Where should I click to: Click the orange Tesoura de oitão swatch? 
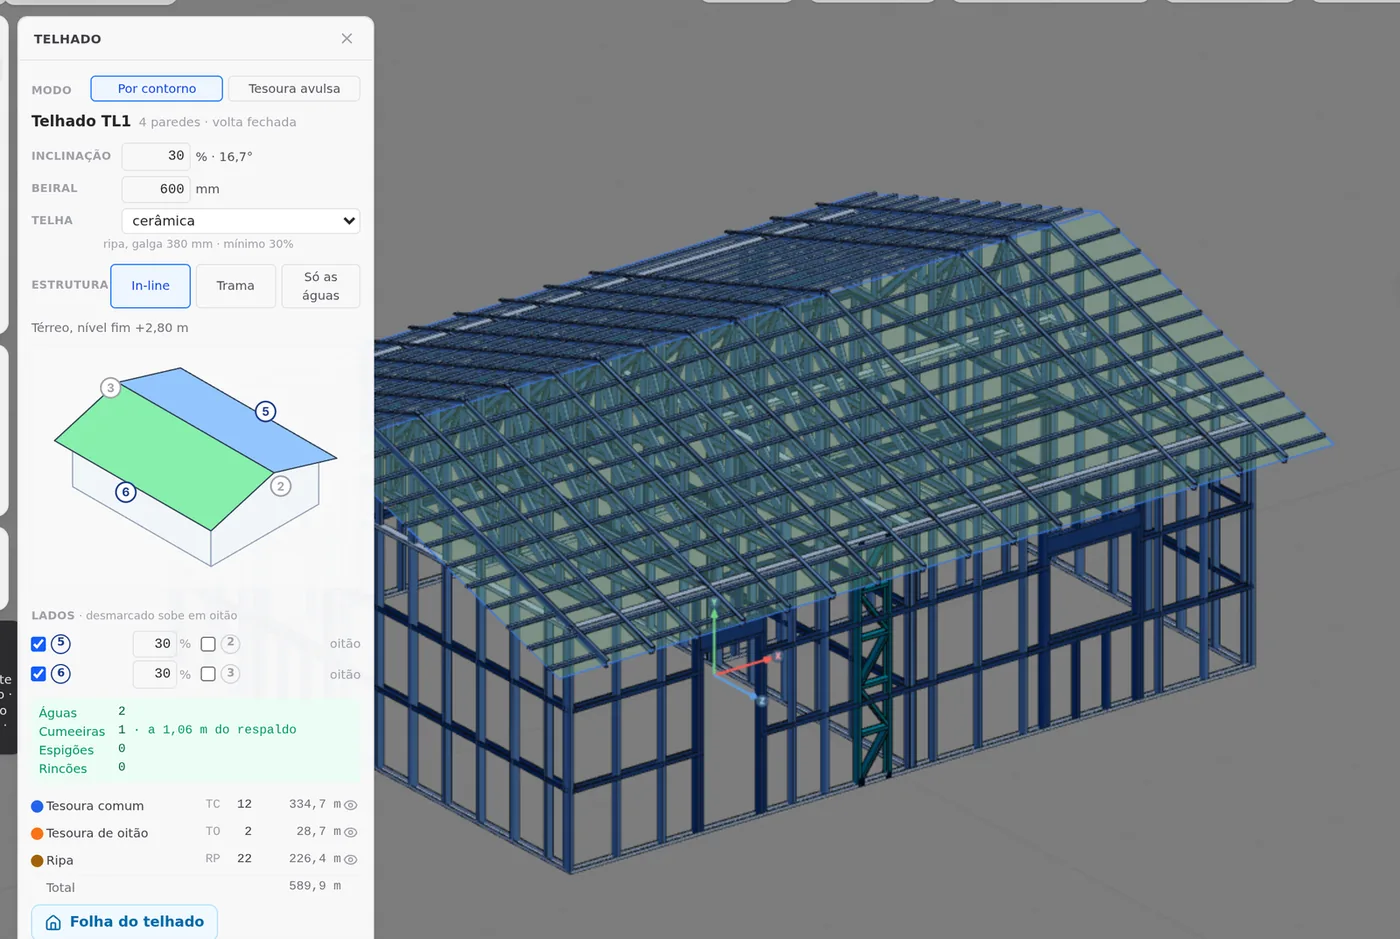click(x=37, y=833)
